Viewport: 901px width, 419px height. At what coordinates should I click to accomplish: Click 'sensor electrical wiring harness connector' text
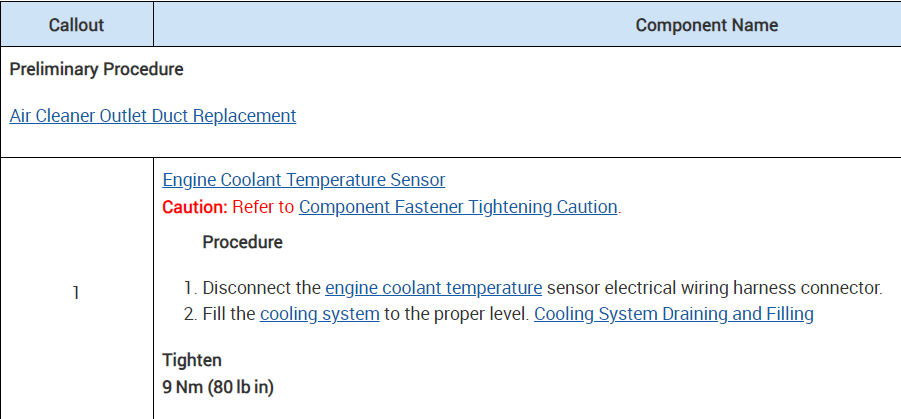pyautogui.click(x=714, y=288)
